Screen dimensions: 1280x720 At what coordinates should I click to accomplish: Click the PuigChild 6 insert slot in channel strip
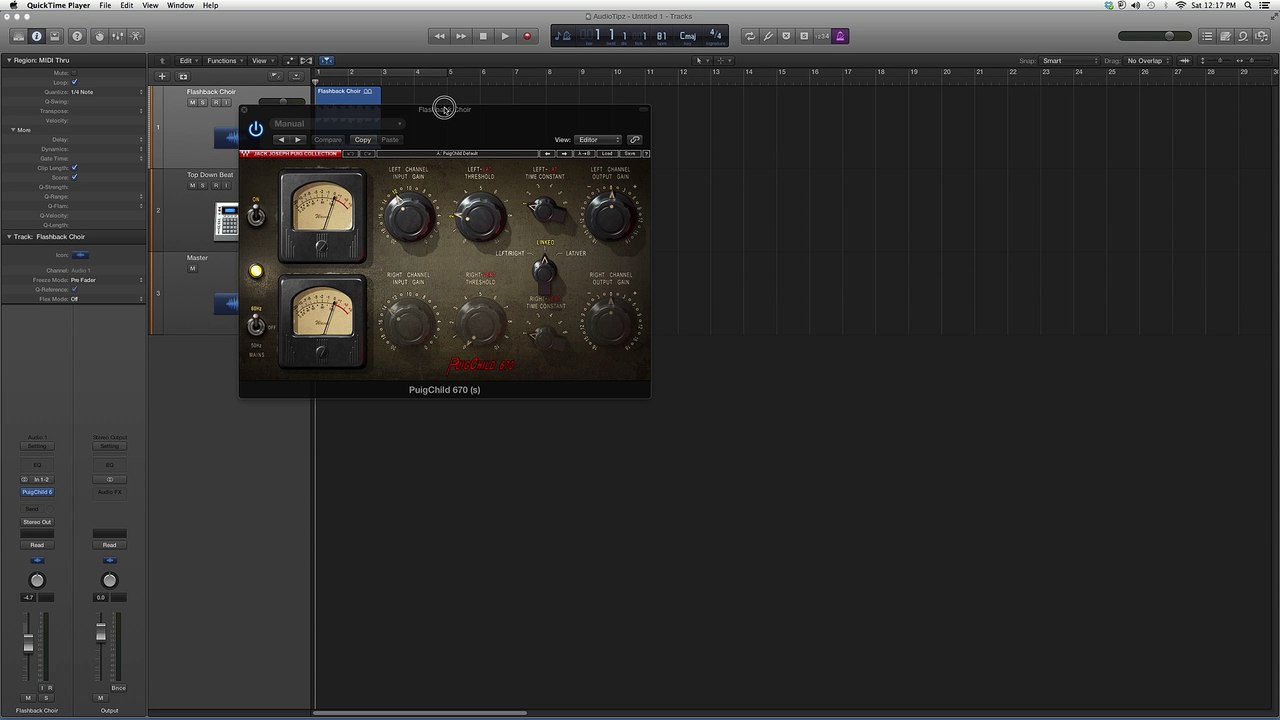pyautogui.click(x=37, y=492)
